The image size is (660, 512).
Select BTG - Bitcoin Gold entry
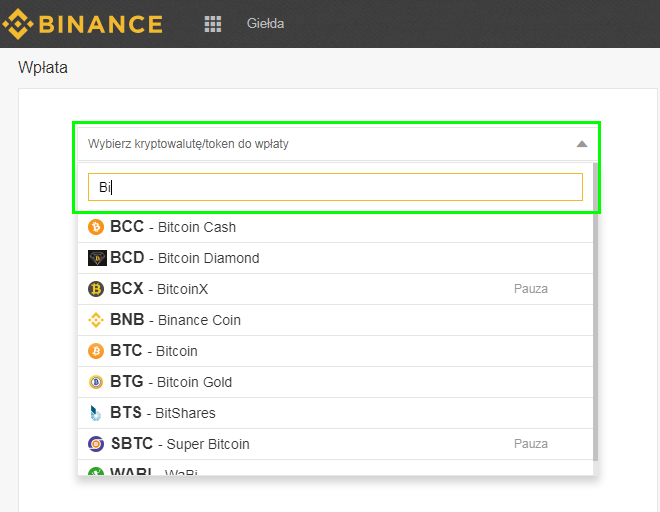pos(335,382)
